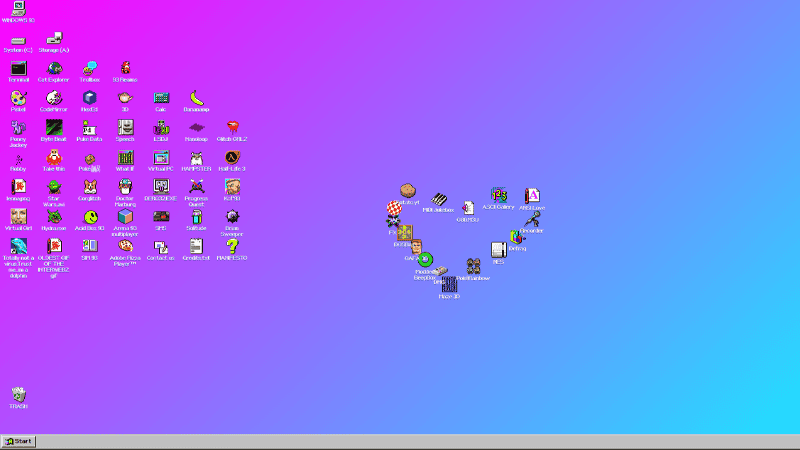Open the Virtual Girl icon
This screenshot has width=800, height=450.
pos(18,216)
